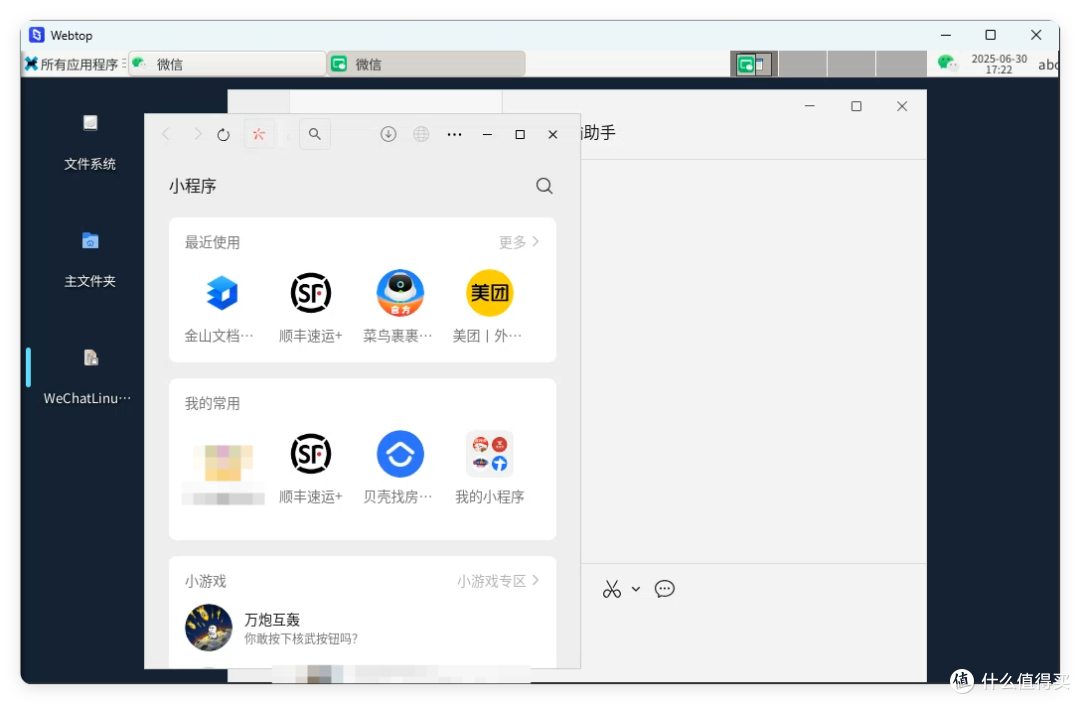Viewport: 1080px width, 704px height.
Task: Go forward in mini program window
Action: 197,134
